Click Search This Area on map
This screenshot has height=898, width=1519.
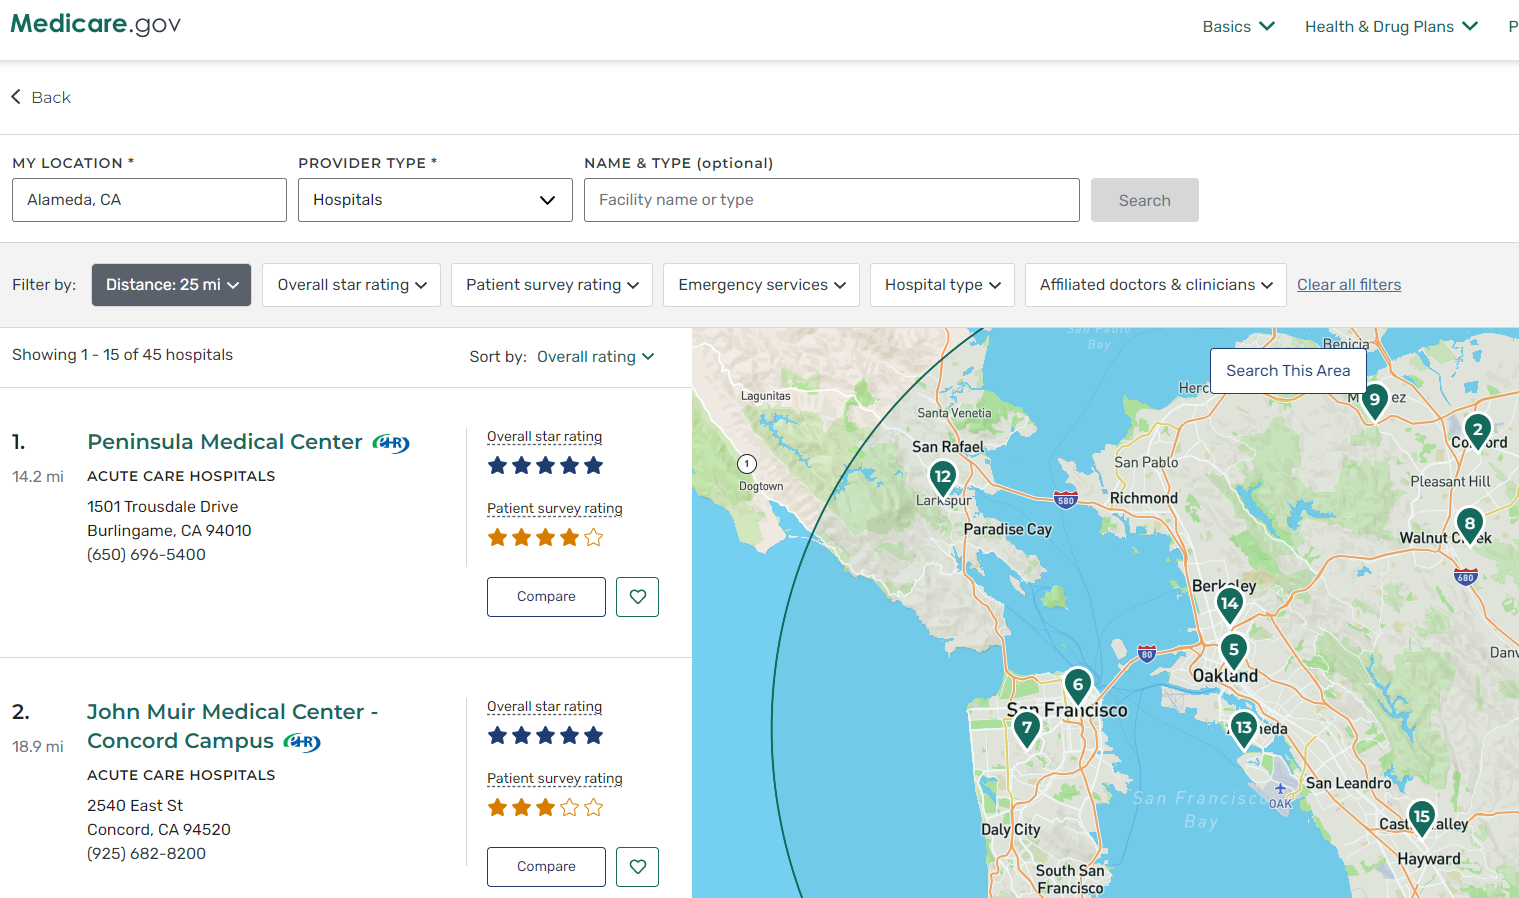coord(1288,371)
